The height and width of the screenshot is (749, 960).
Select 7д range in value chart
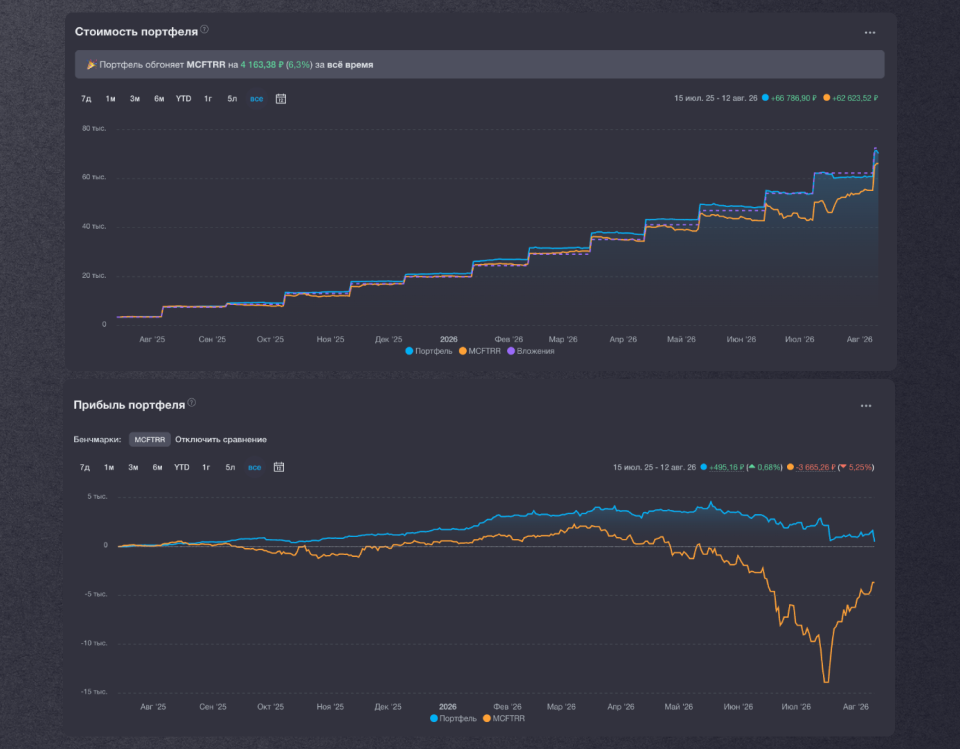click(86, 99)
